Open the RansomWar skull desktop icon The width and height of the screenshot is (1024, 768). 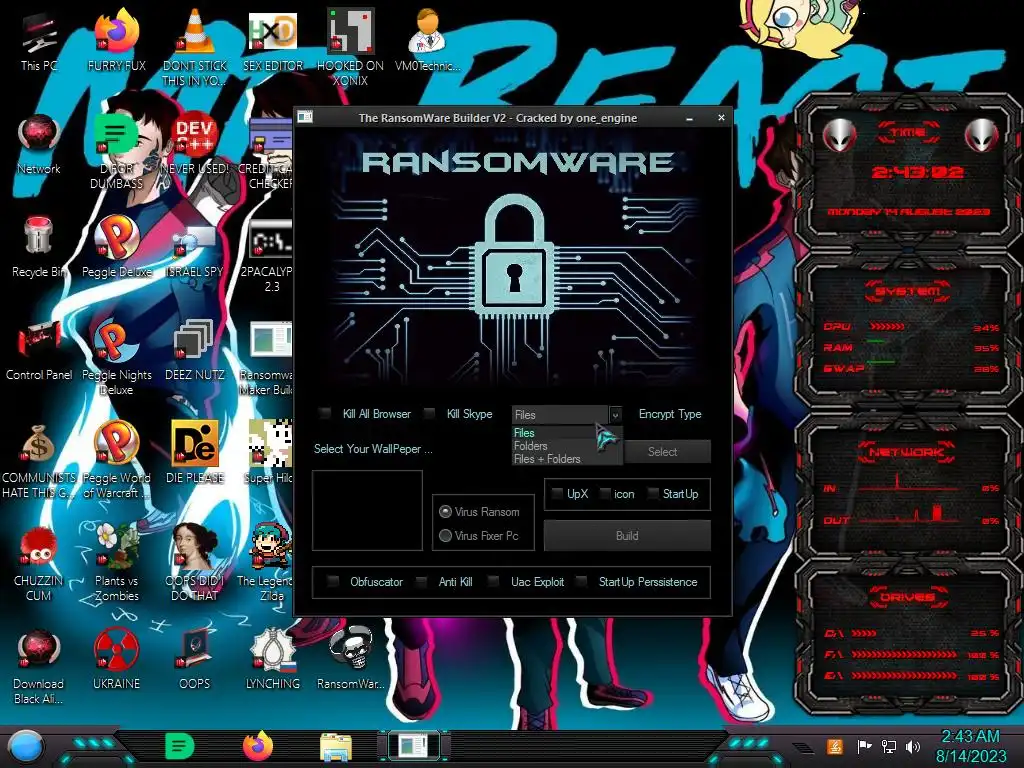coord(350,658)
